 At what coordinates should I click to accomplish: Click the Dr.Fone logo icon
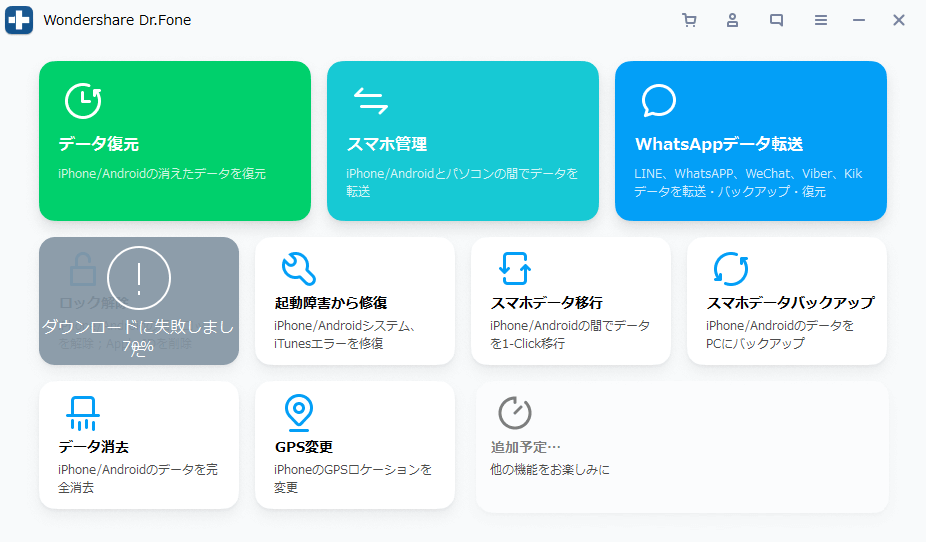(19, 20)
